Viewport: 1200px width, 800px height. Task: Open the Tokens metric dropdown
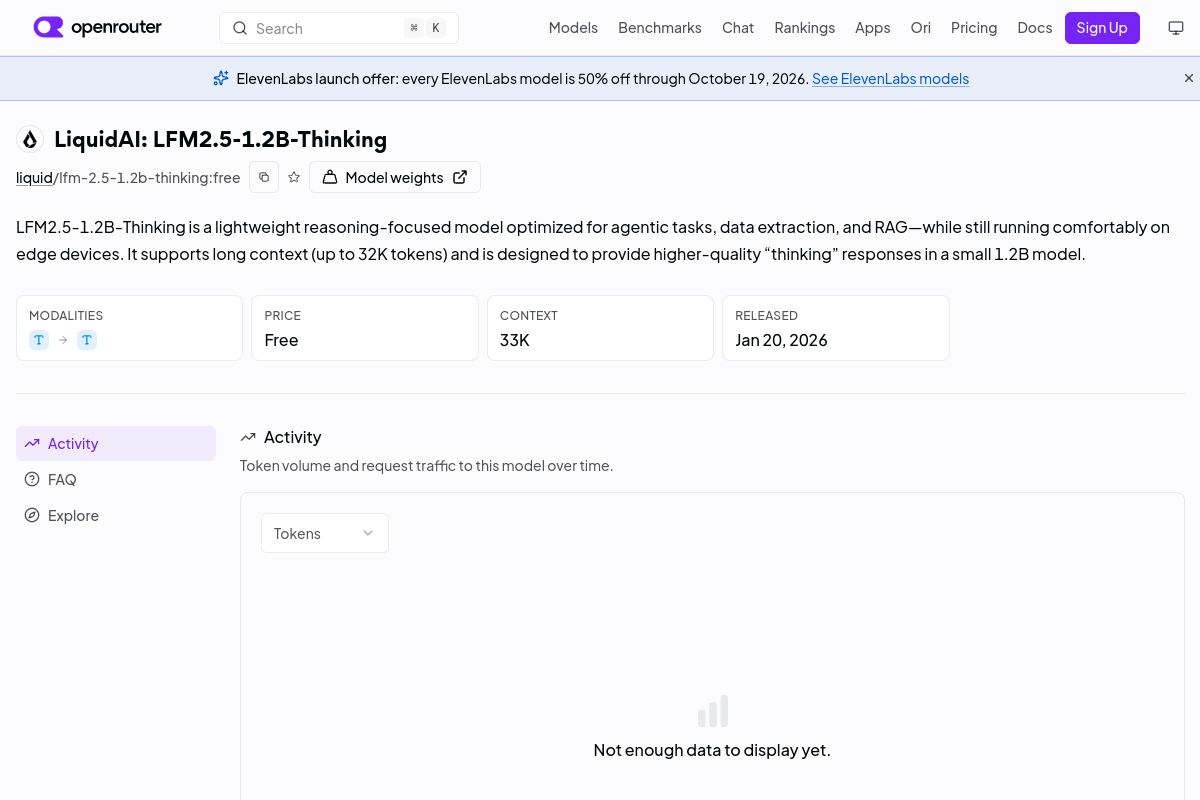pos(325,533)
